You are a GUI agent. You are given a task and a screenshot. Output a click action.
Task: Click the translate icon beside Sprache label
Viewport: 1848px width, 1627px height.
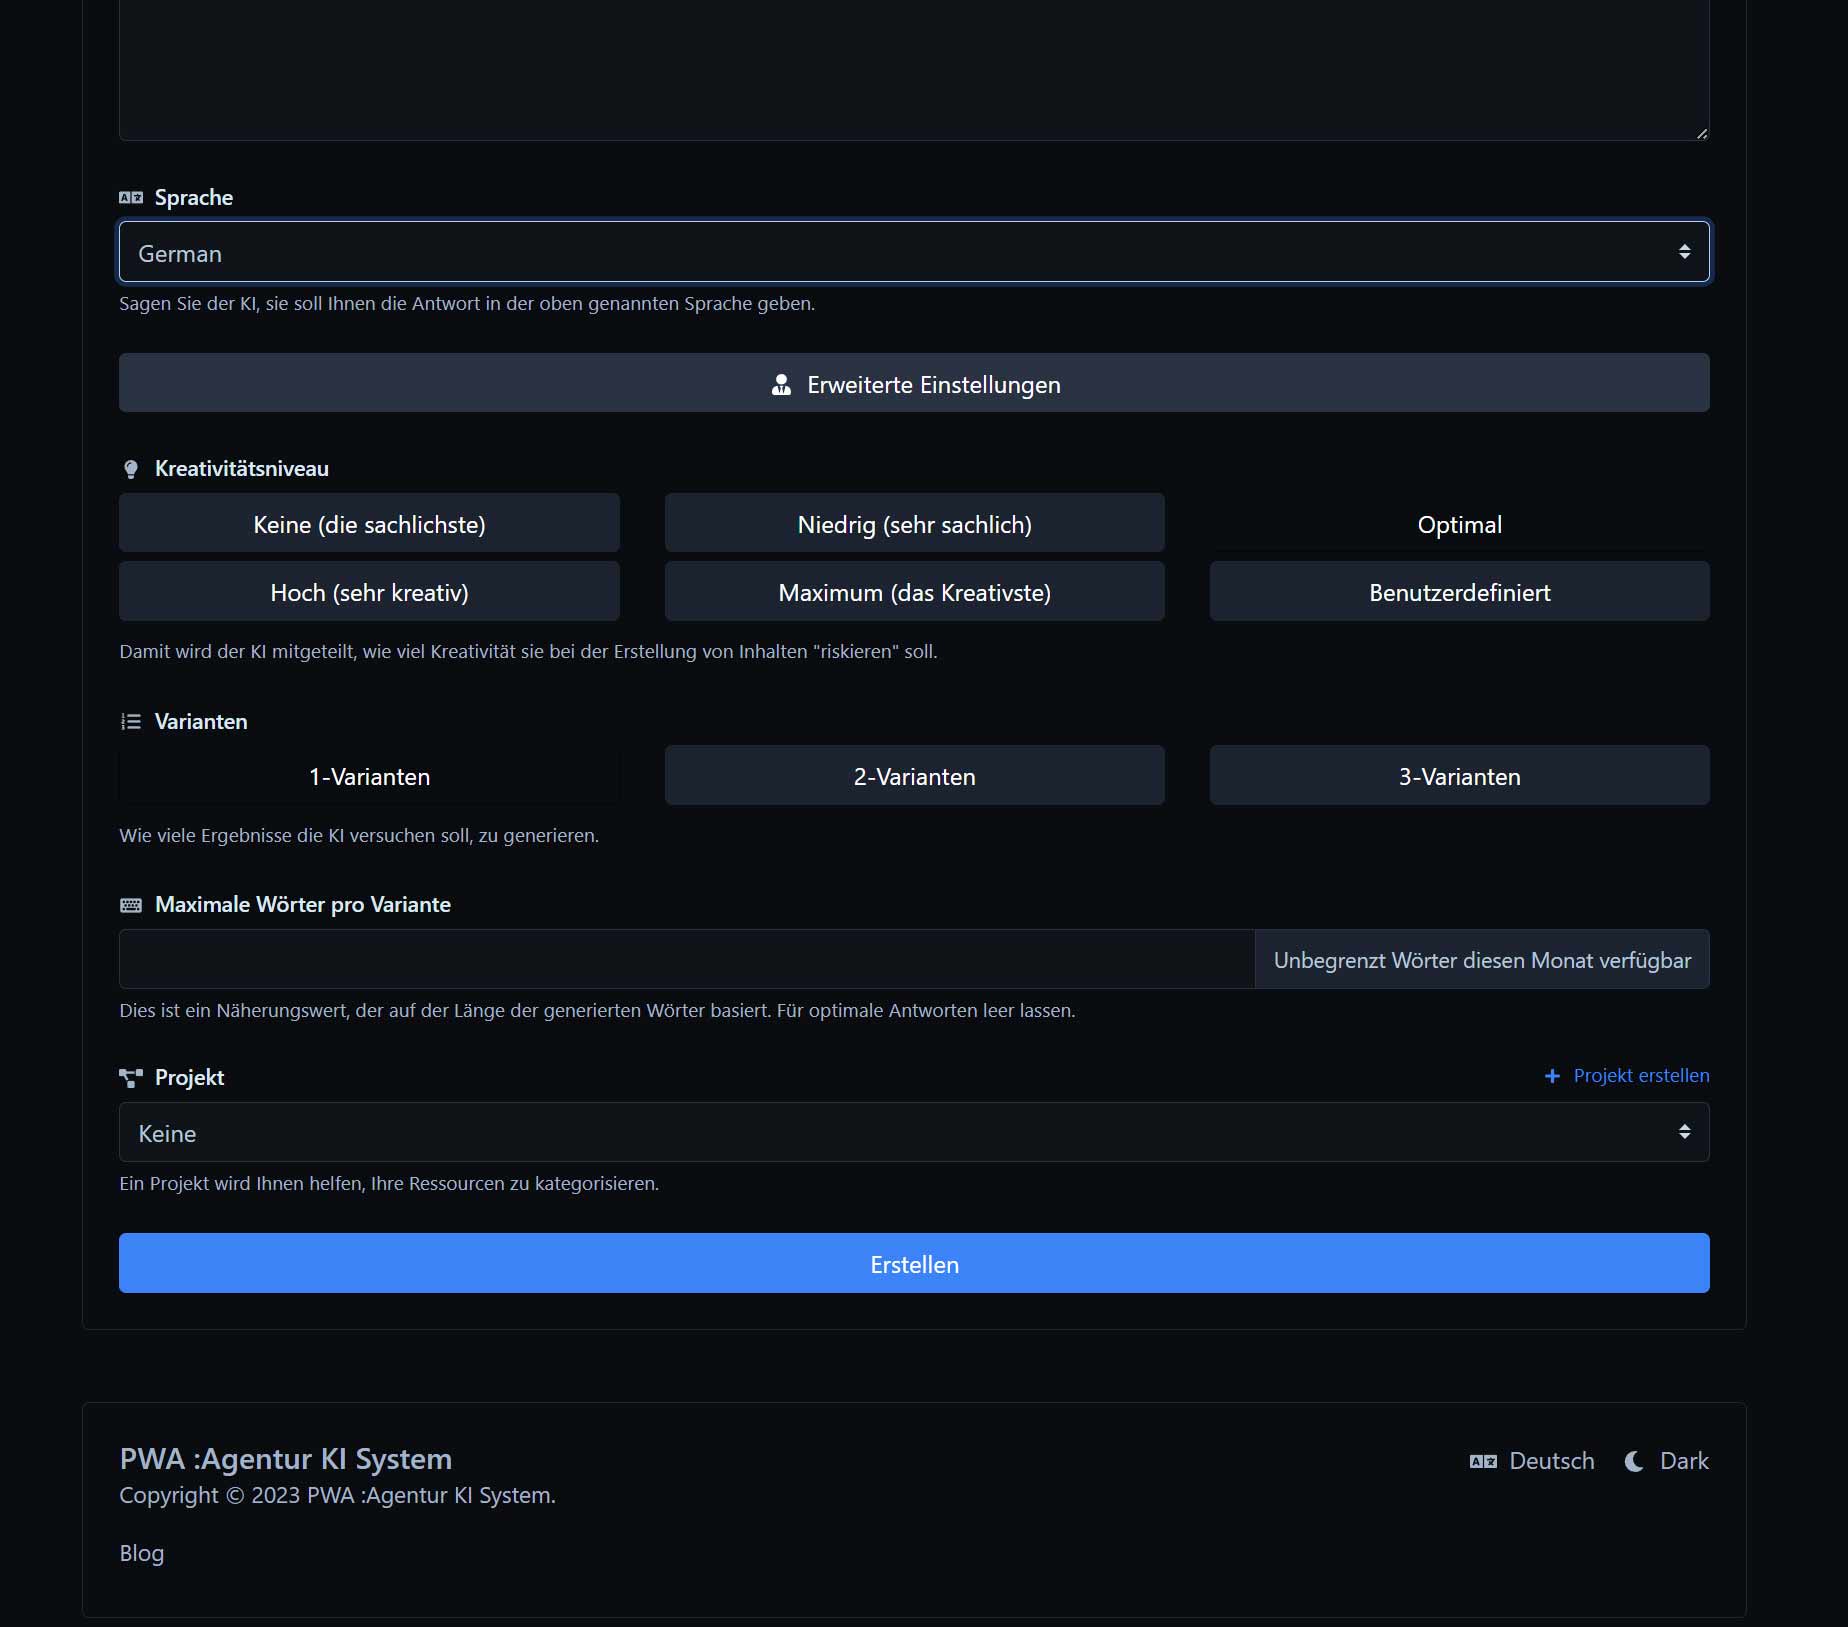pyautogui.click(x=131, y=198)
